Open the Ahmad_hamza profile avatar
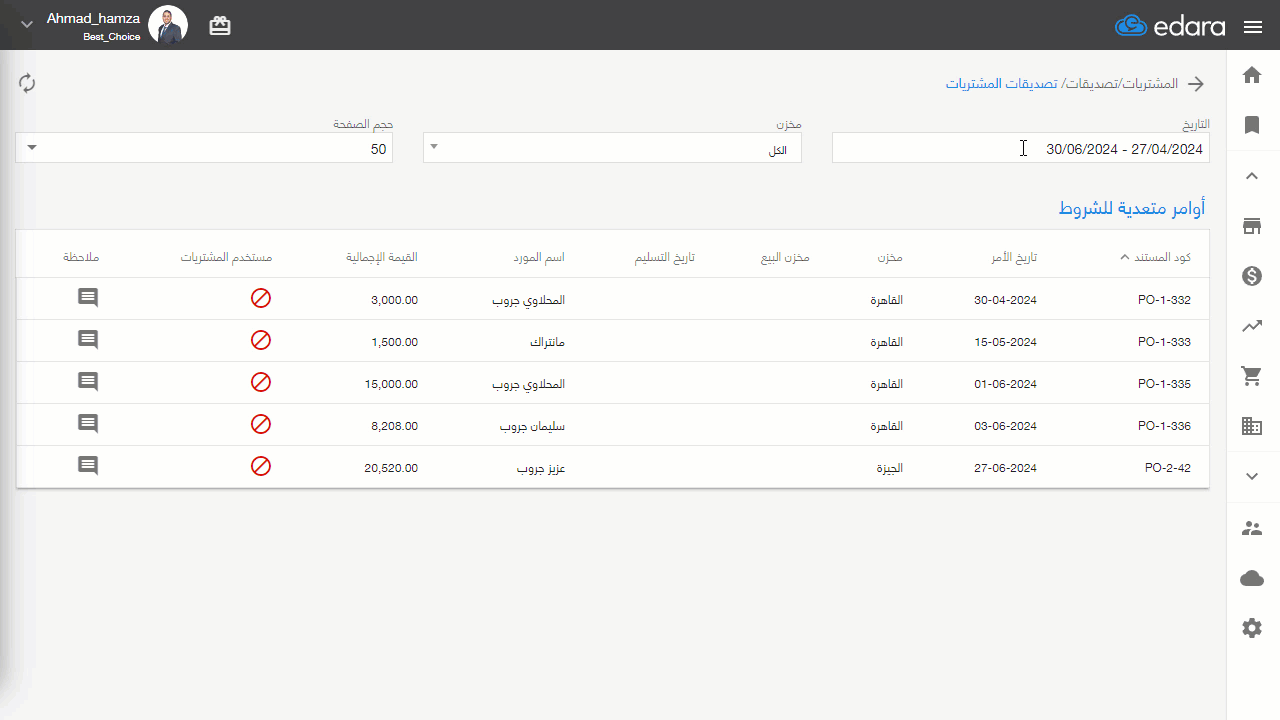The image size is (1280, 720). coord(168,24)
